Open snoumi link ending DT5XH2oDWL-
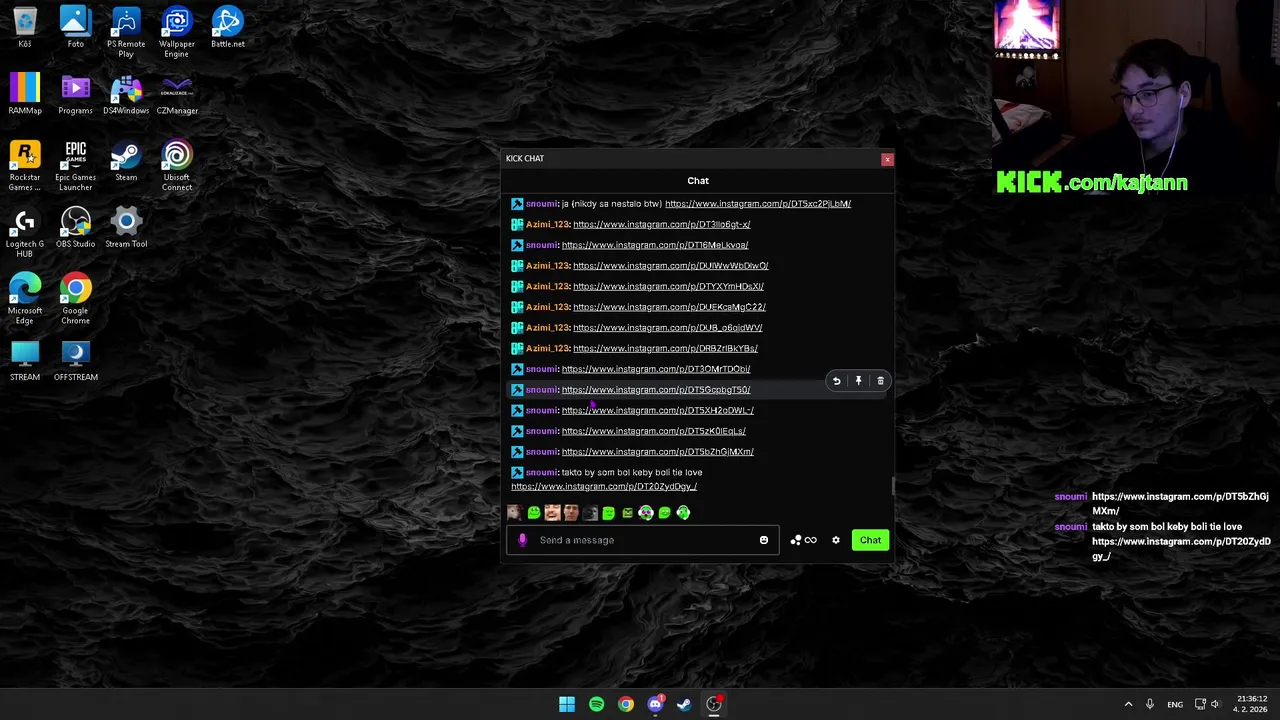This screenshot has height=720, width=1280. (658, 411)
